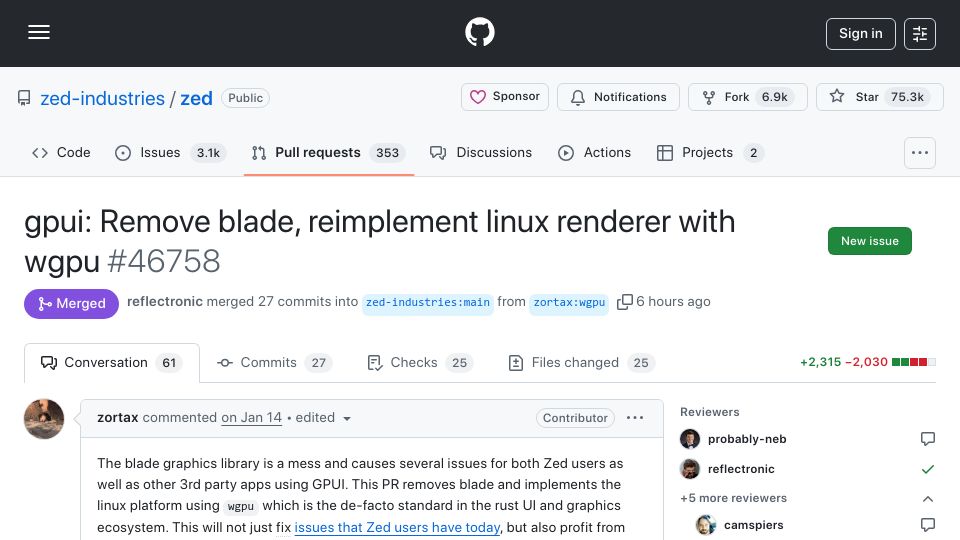
Task: Click the Public visibility label
Action: [246, 98]
